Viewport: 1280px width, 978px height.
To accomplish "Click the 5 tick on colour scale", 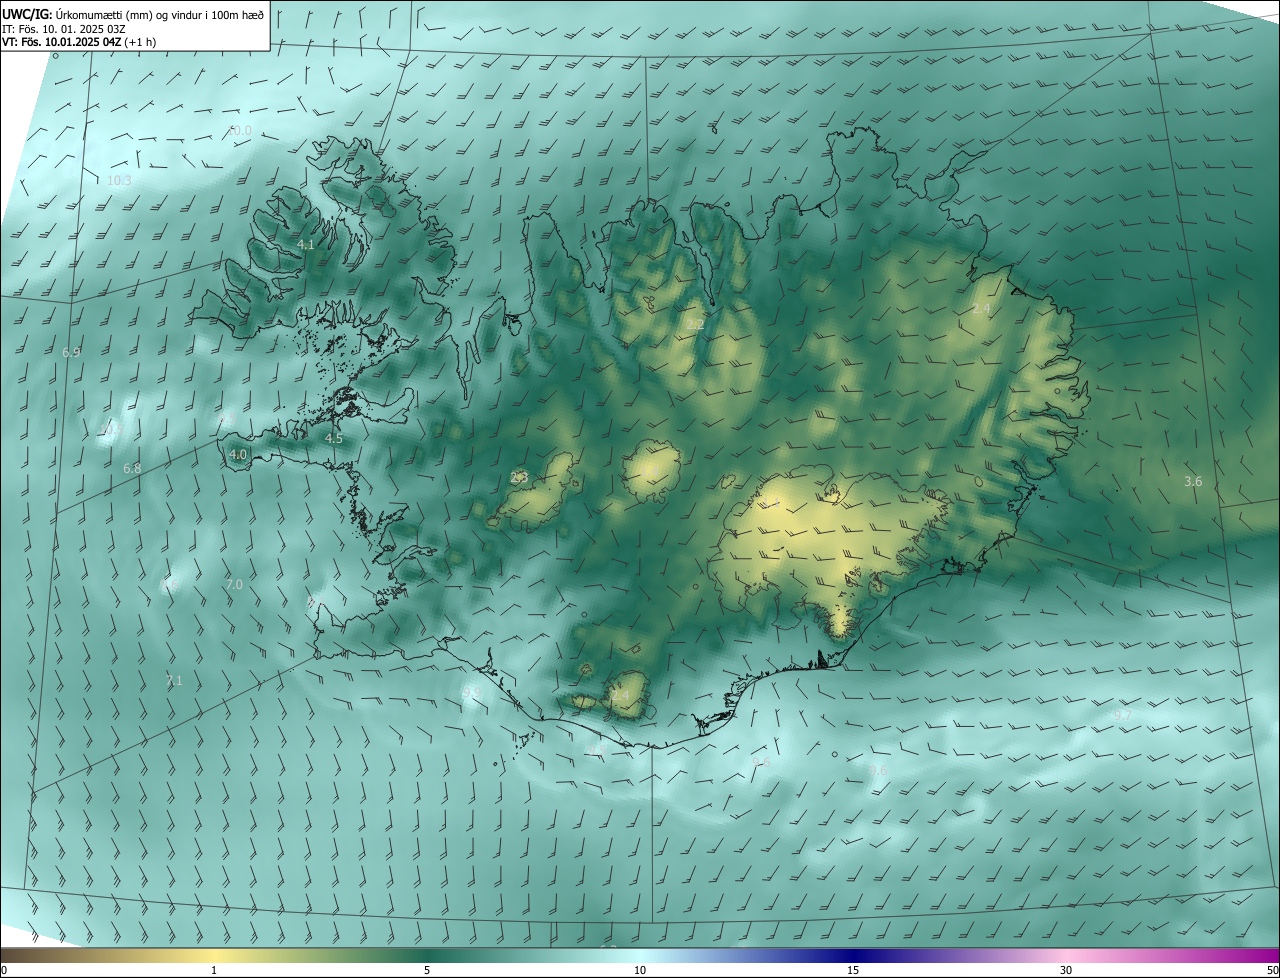I will (x=427, y=970).
